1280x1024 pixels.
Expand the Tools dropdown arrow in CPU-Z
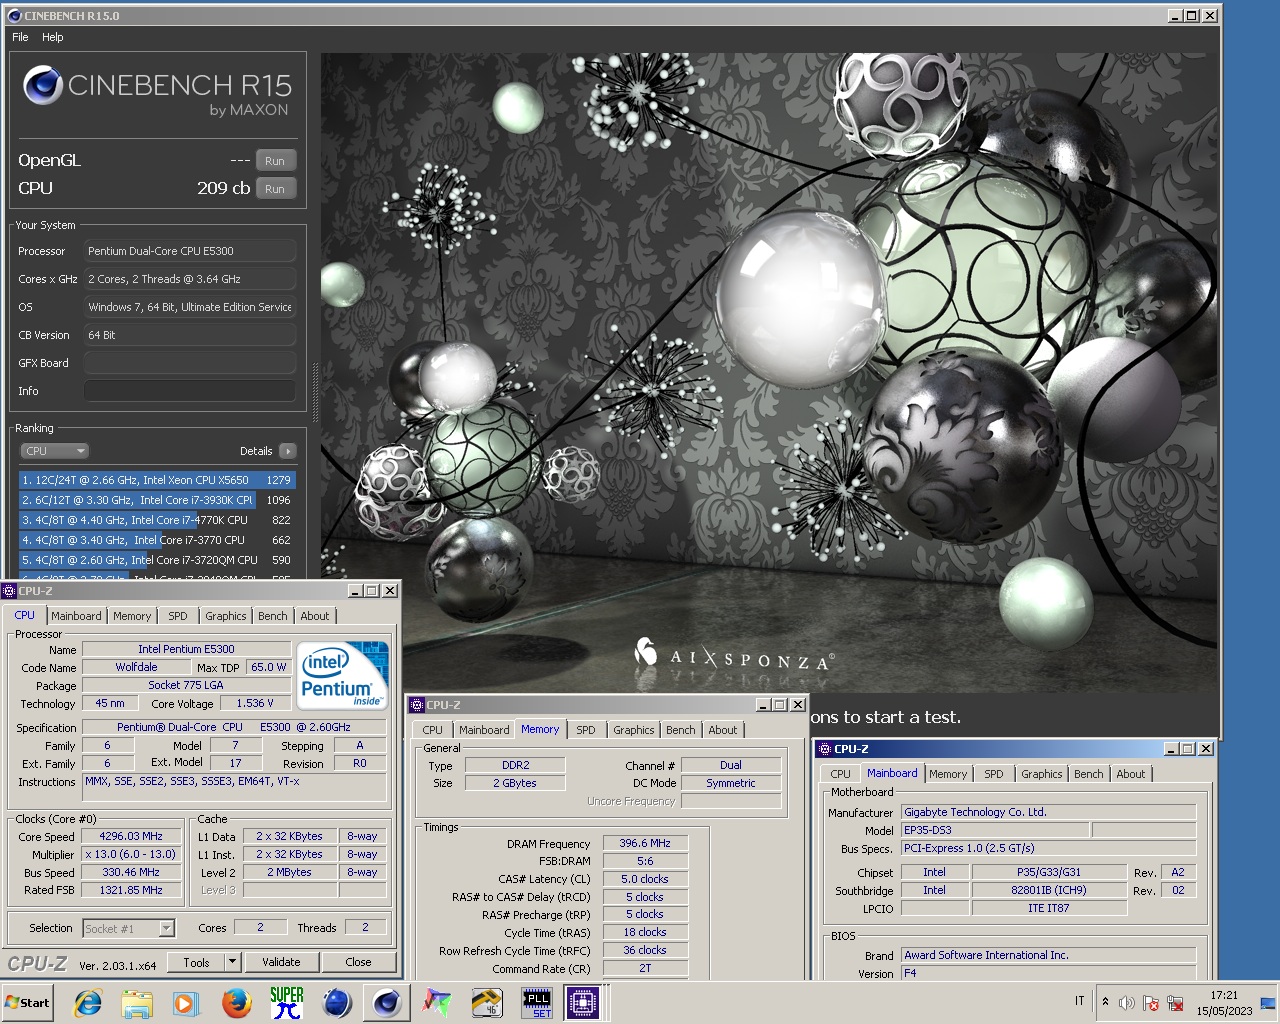(x=232, y=962)
